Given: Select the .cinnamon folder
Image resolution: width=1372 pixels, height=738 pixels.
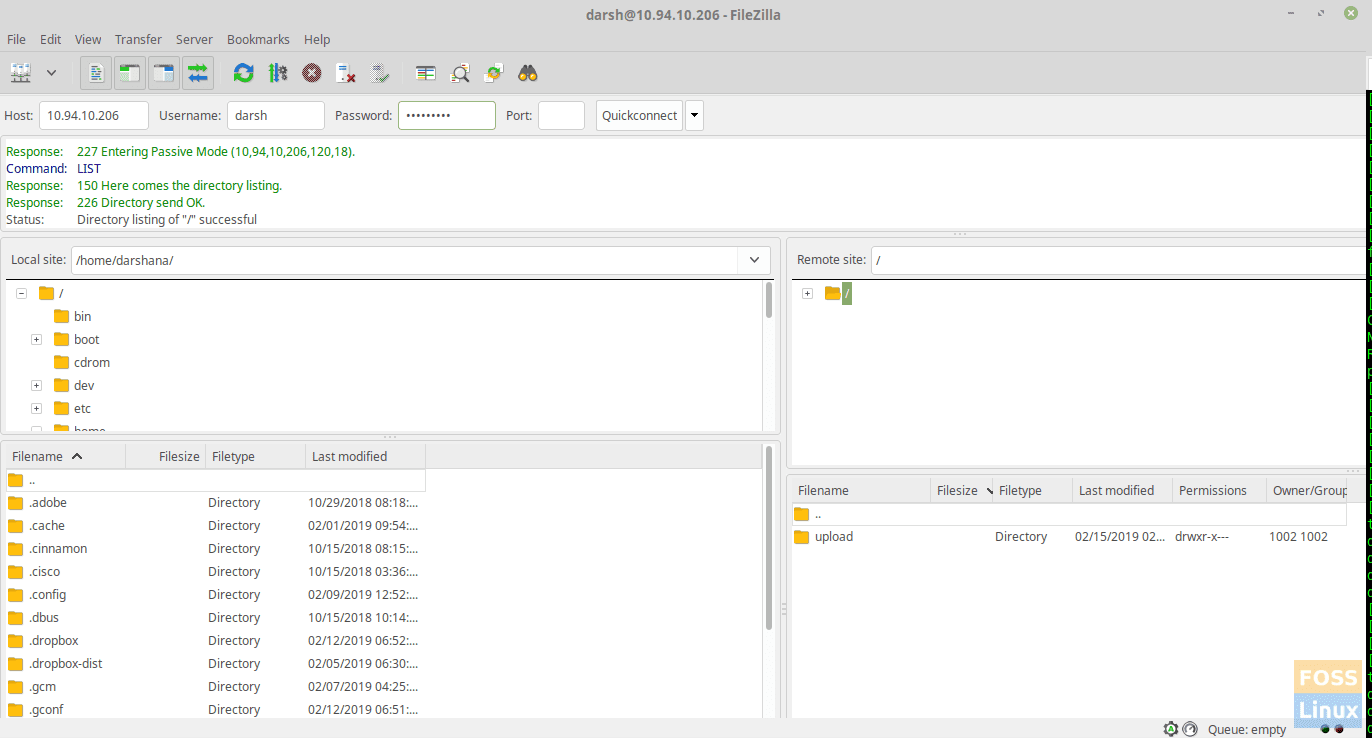Looking at the screenshot, I should tap(216, 549).
